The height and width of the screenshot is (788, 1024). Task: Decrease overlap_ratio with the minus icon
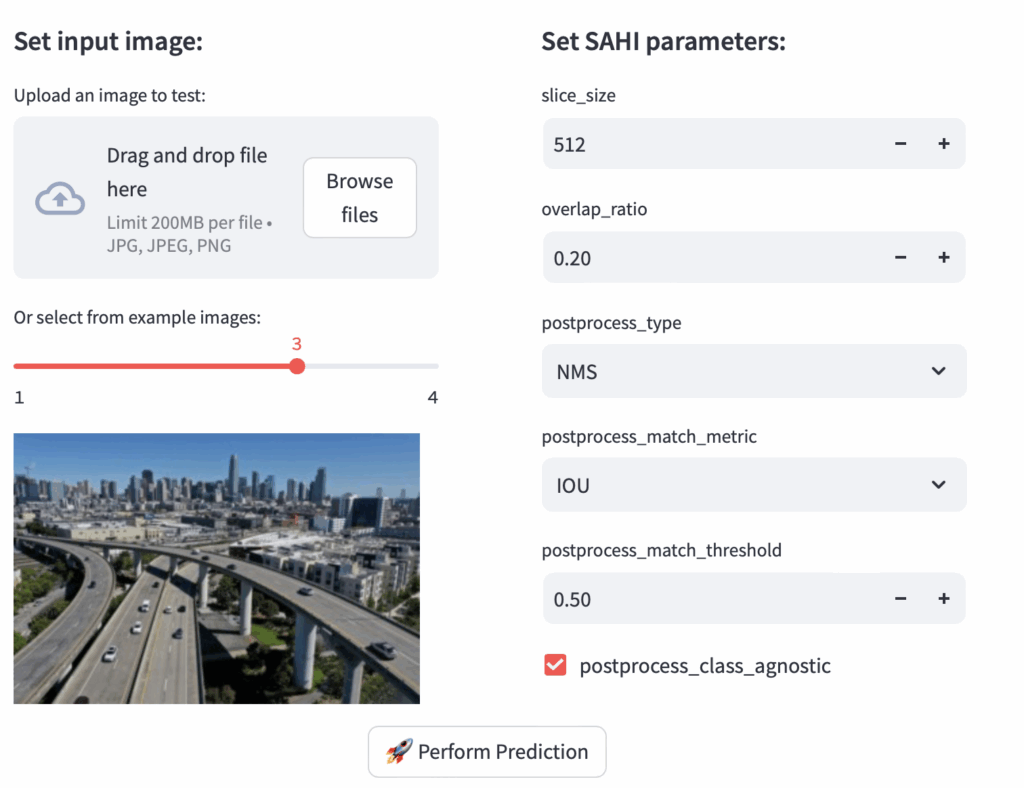[x=900, y=258]
